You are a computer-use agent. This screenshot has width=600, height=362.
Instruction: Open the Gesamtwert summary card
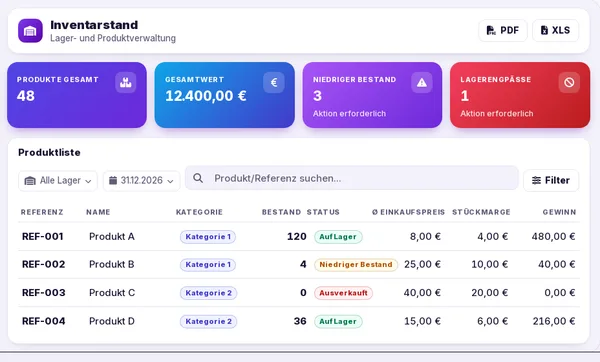tap(225, 95)
